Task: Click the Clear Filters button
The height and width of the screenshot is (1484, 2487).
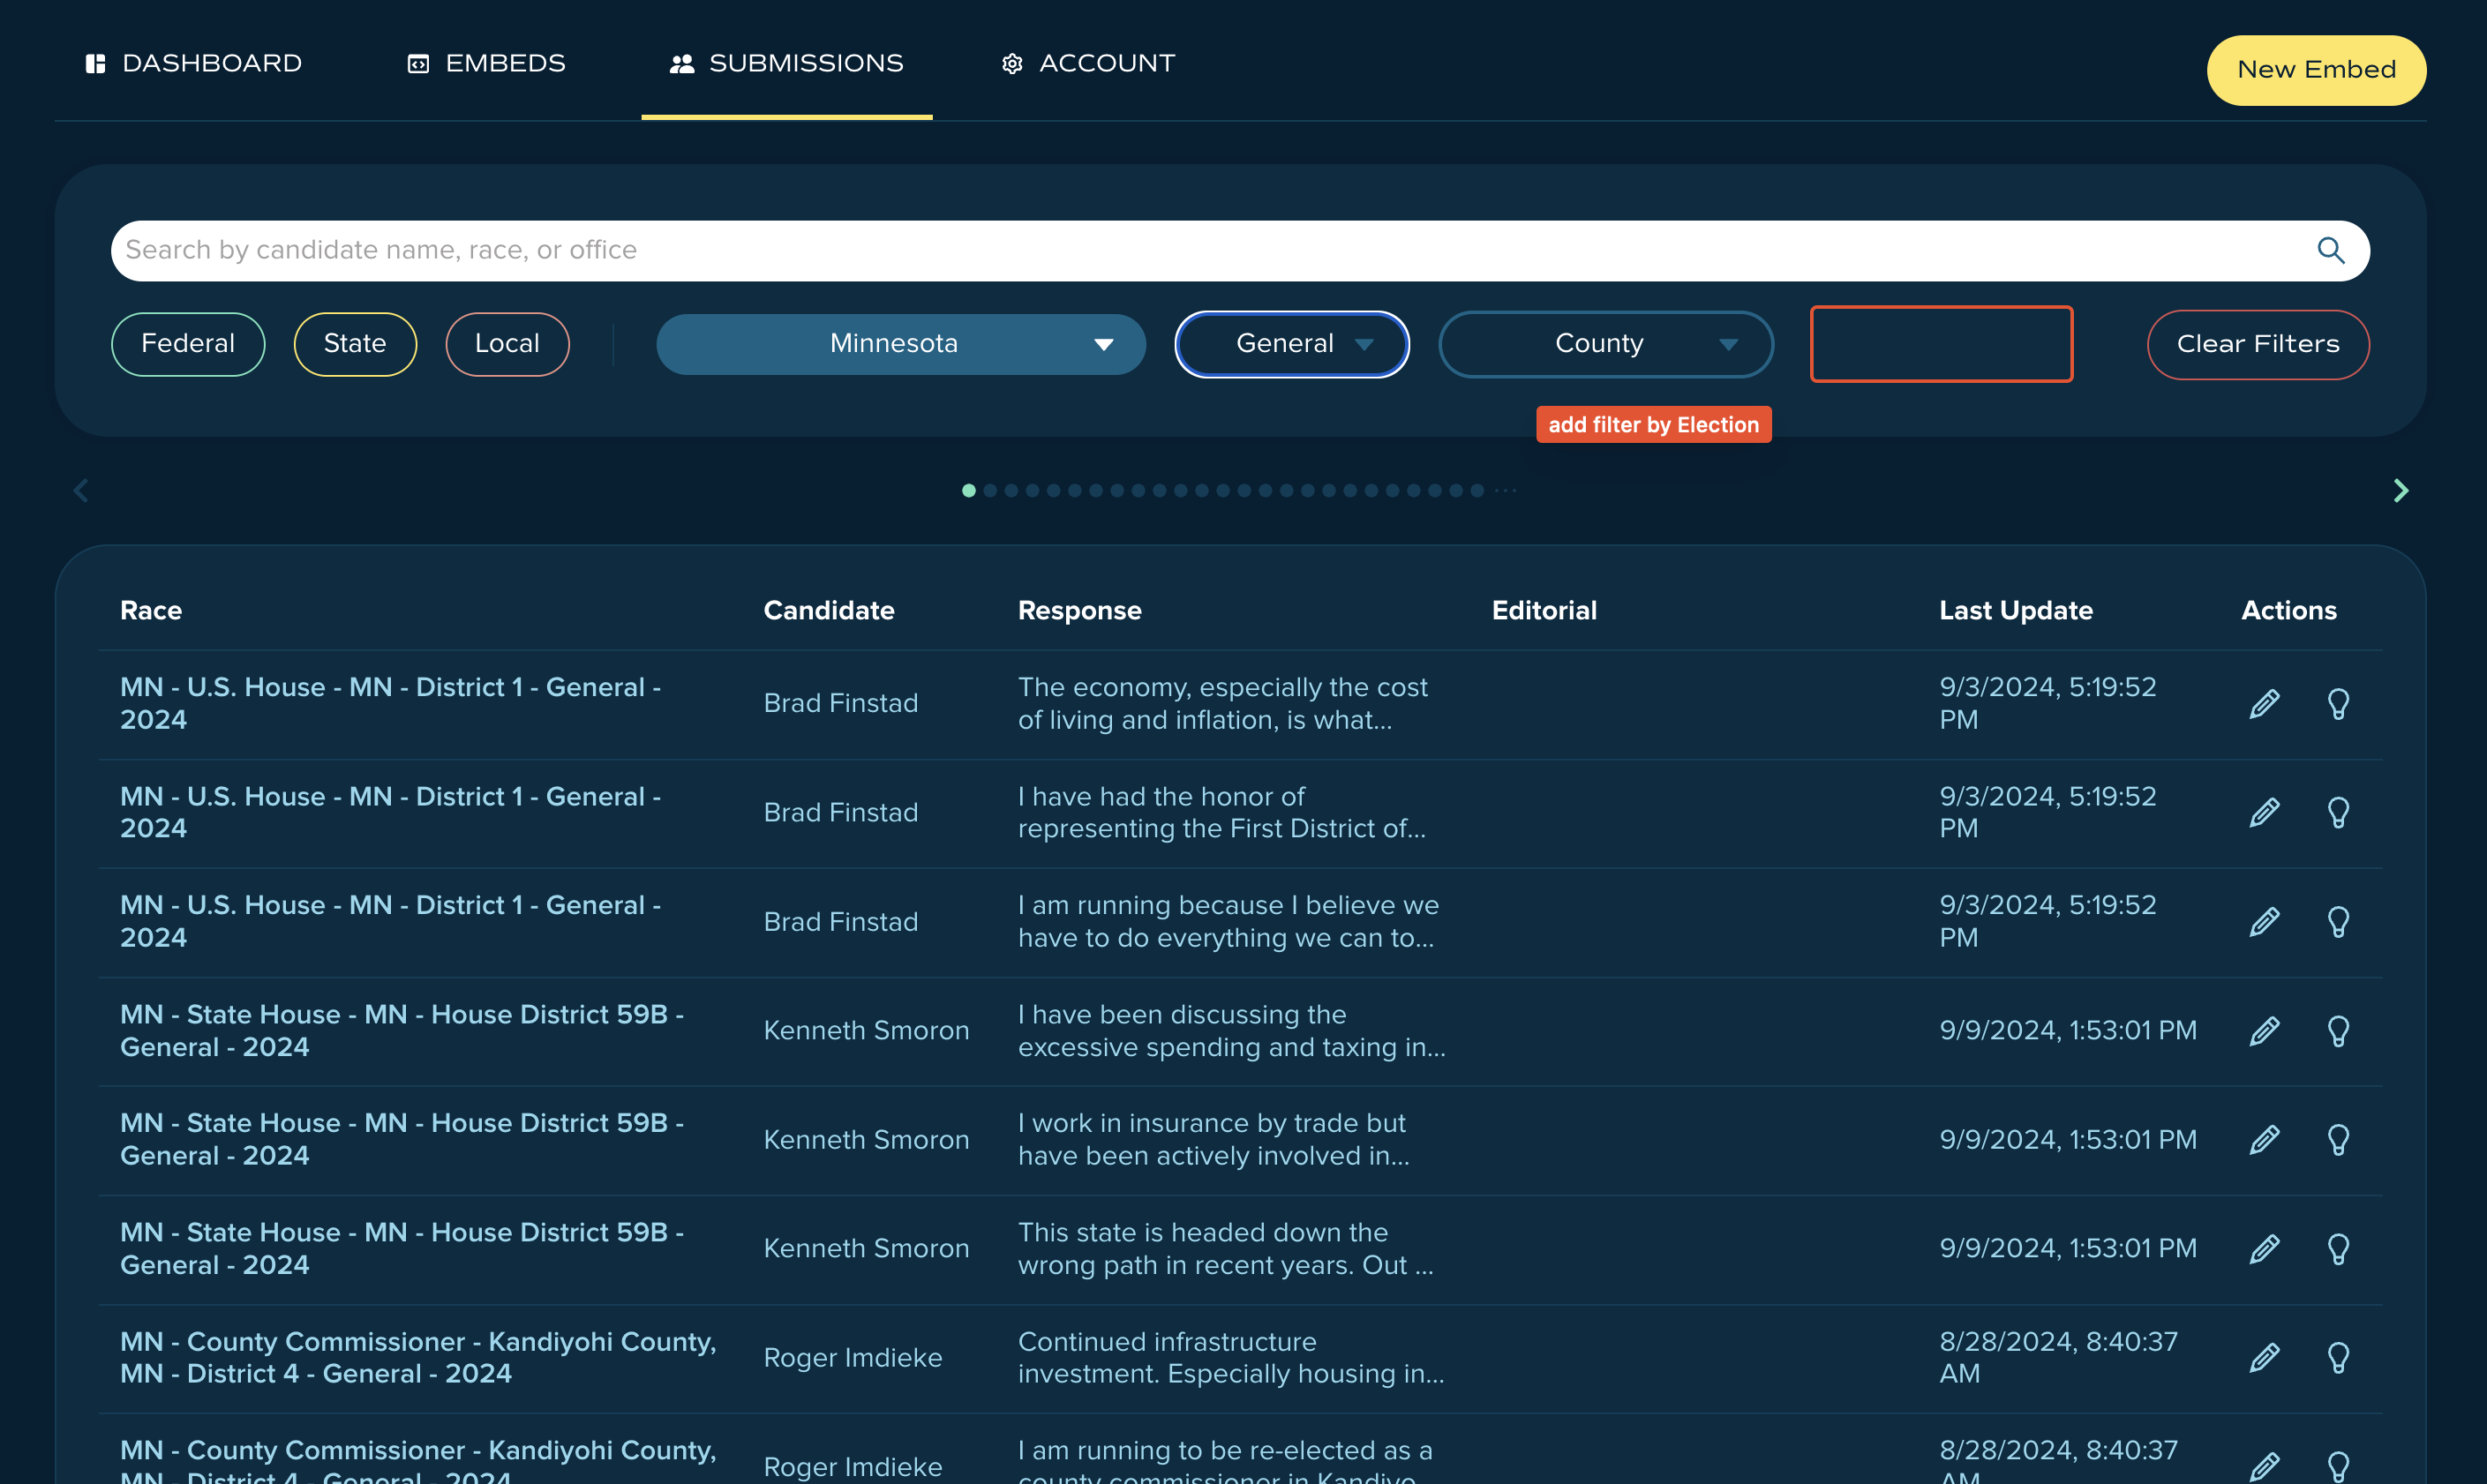Action: coord(2258,344)
